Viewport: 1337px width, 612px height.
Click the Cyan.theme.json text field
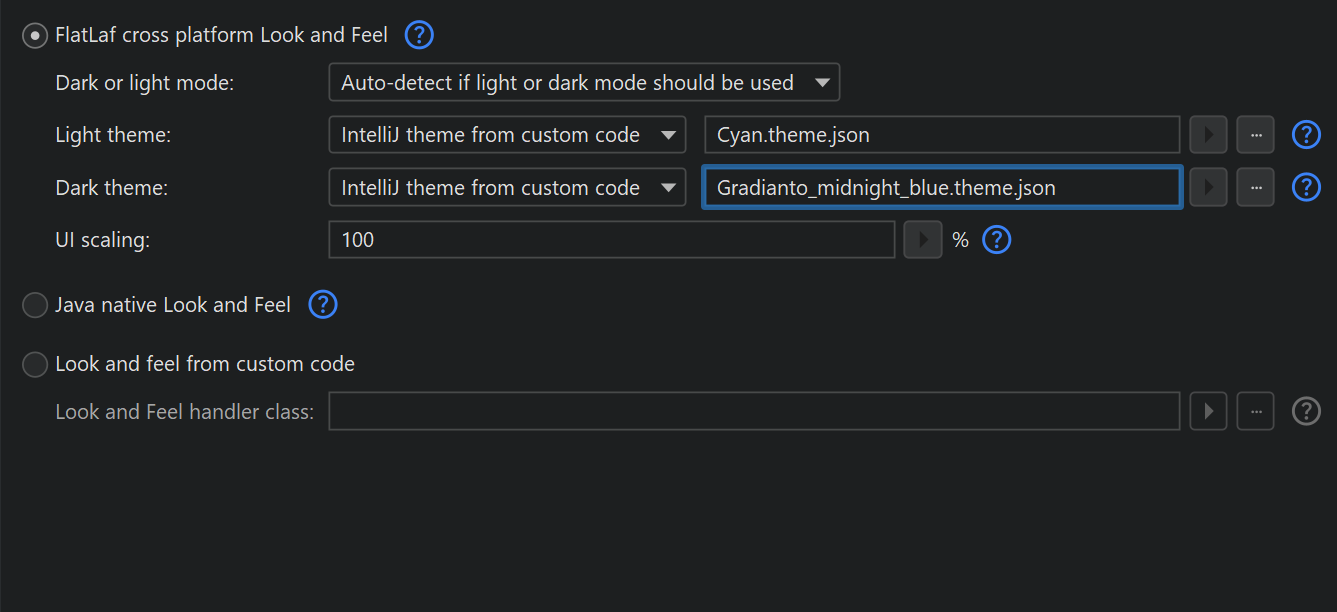coord(941,135)
